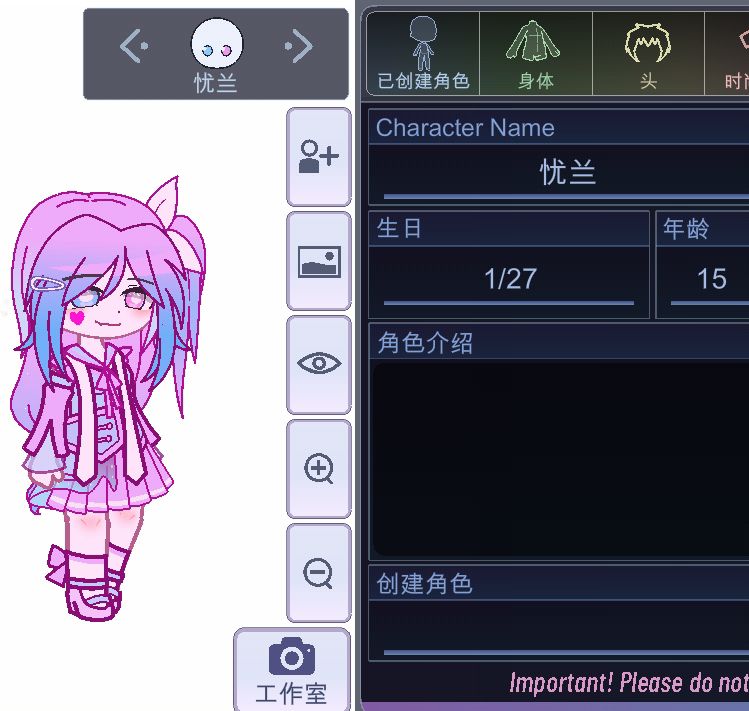This screenshot has height=711, width=749.
Task: Click the 角色介绍 description text area
Action: point(560,459)
